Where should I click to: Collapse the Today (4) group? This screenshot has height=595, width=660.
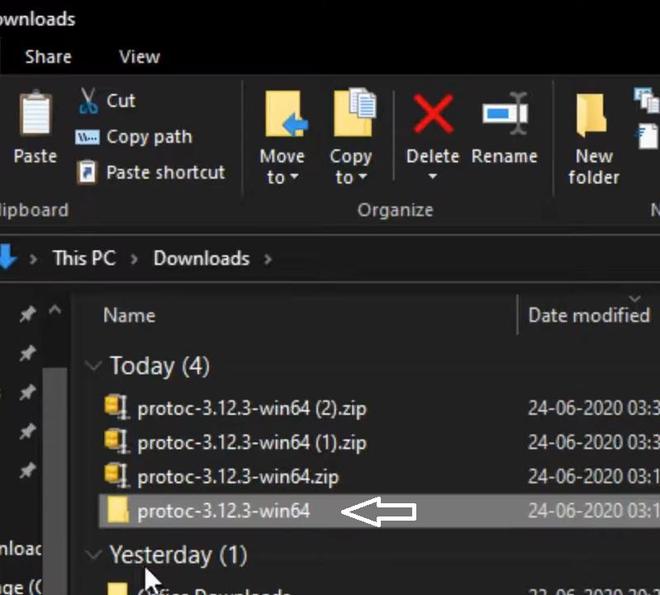93,365
